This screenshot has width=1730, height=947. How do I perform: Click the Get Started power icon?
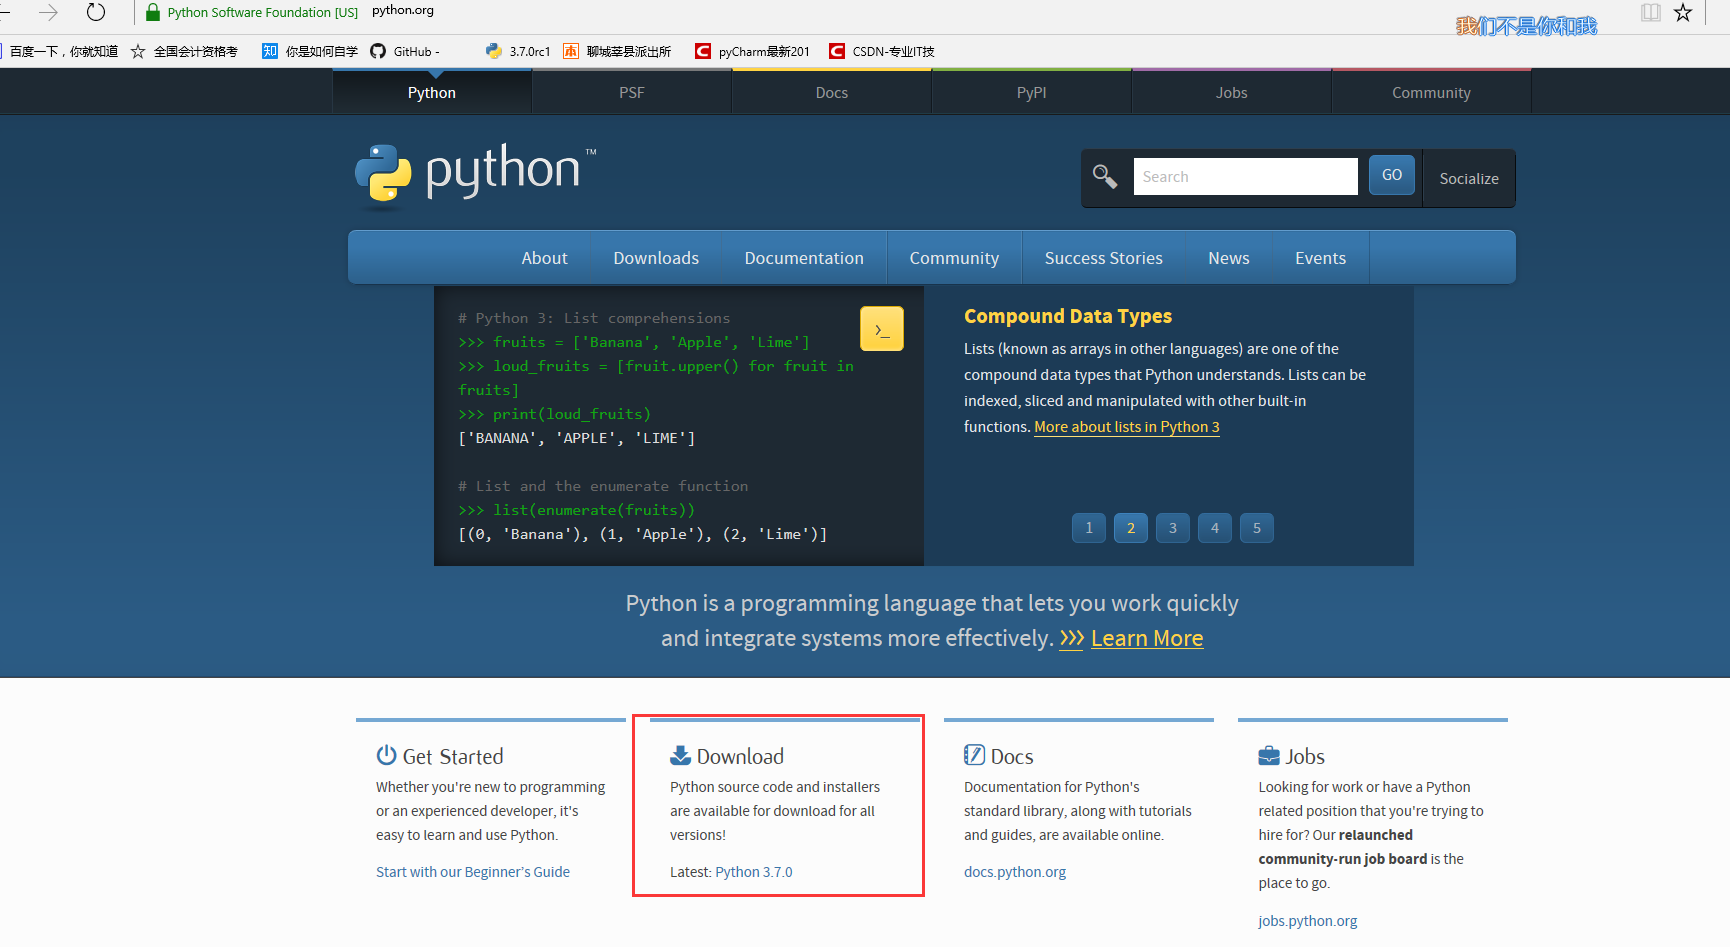pos(386,755)
